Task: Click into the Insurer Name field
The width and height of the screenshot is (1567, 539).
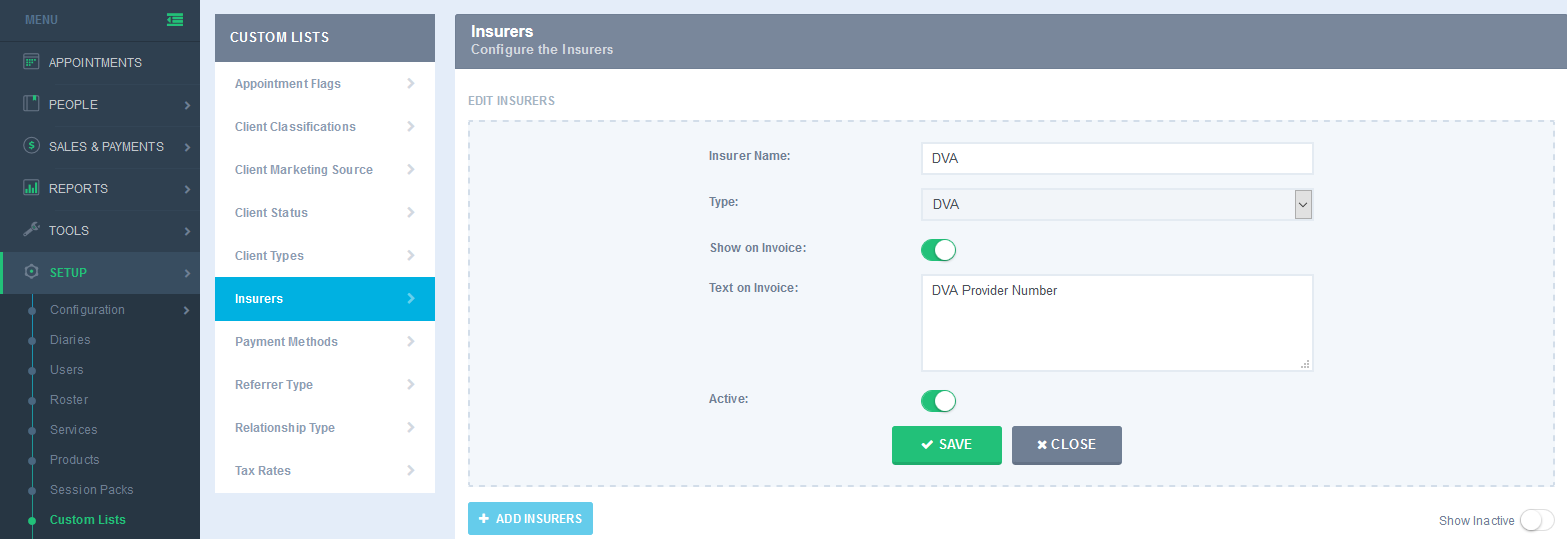Action: click(1116, 158)
